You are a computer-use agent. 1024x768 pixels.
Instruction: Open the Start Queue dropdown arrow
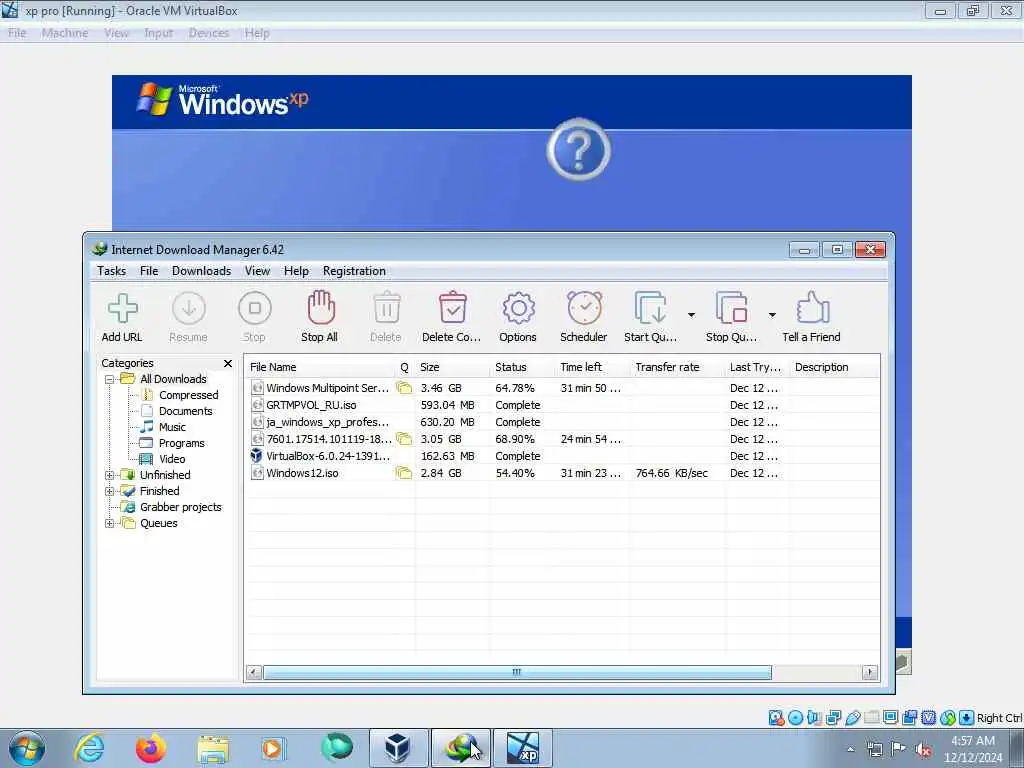[x=691, y=315]
